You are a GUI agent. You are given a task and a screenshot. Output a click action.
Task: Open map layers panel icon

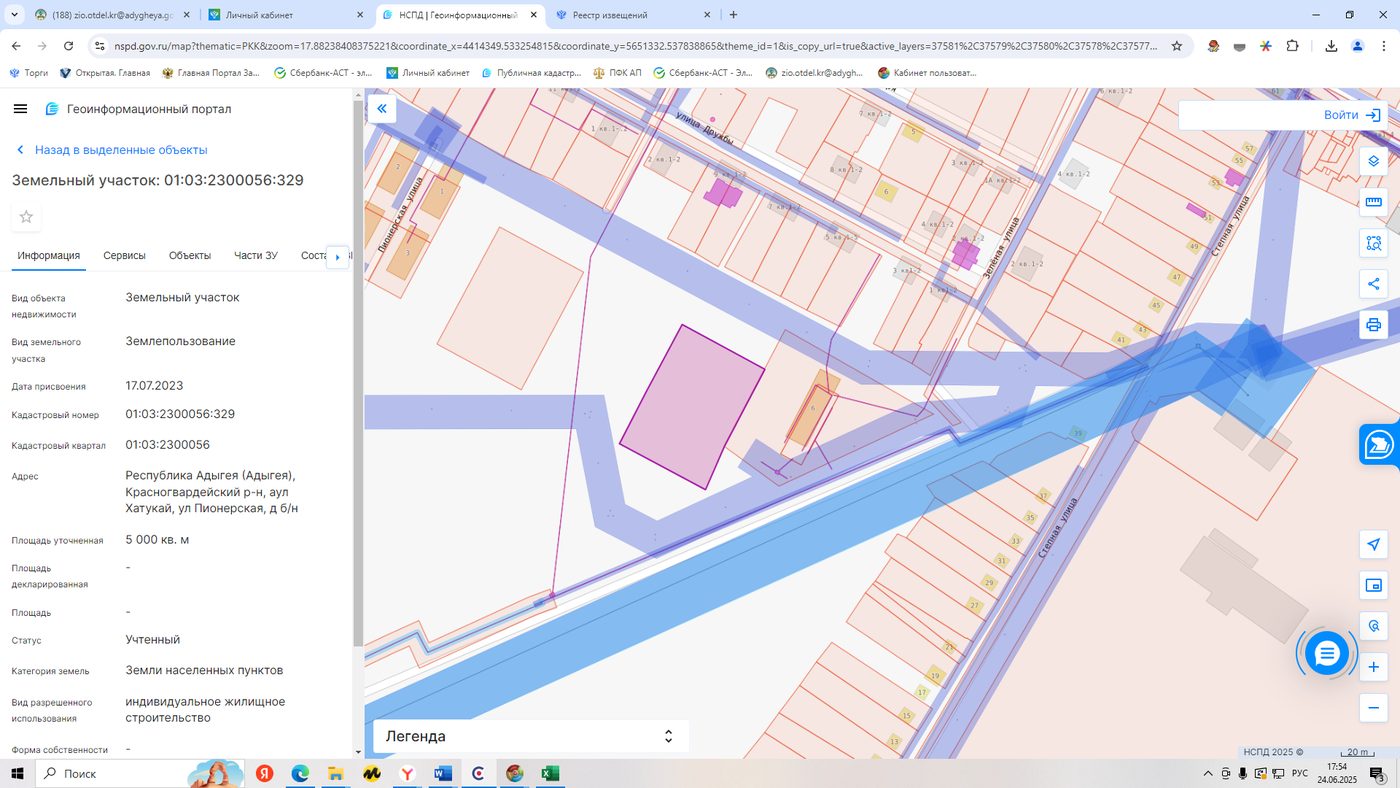[1374, 161]
